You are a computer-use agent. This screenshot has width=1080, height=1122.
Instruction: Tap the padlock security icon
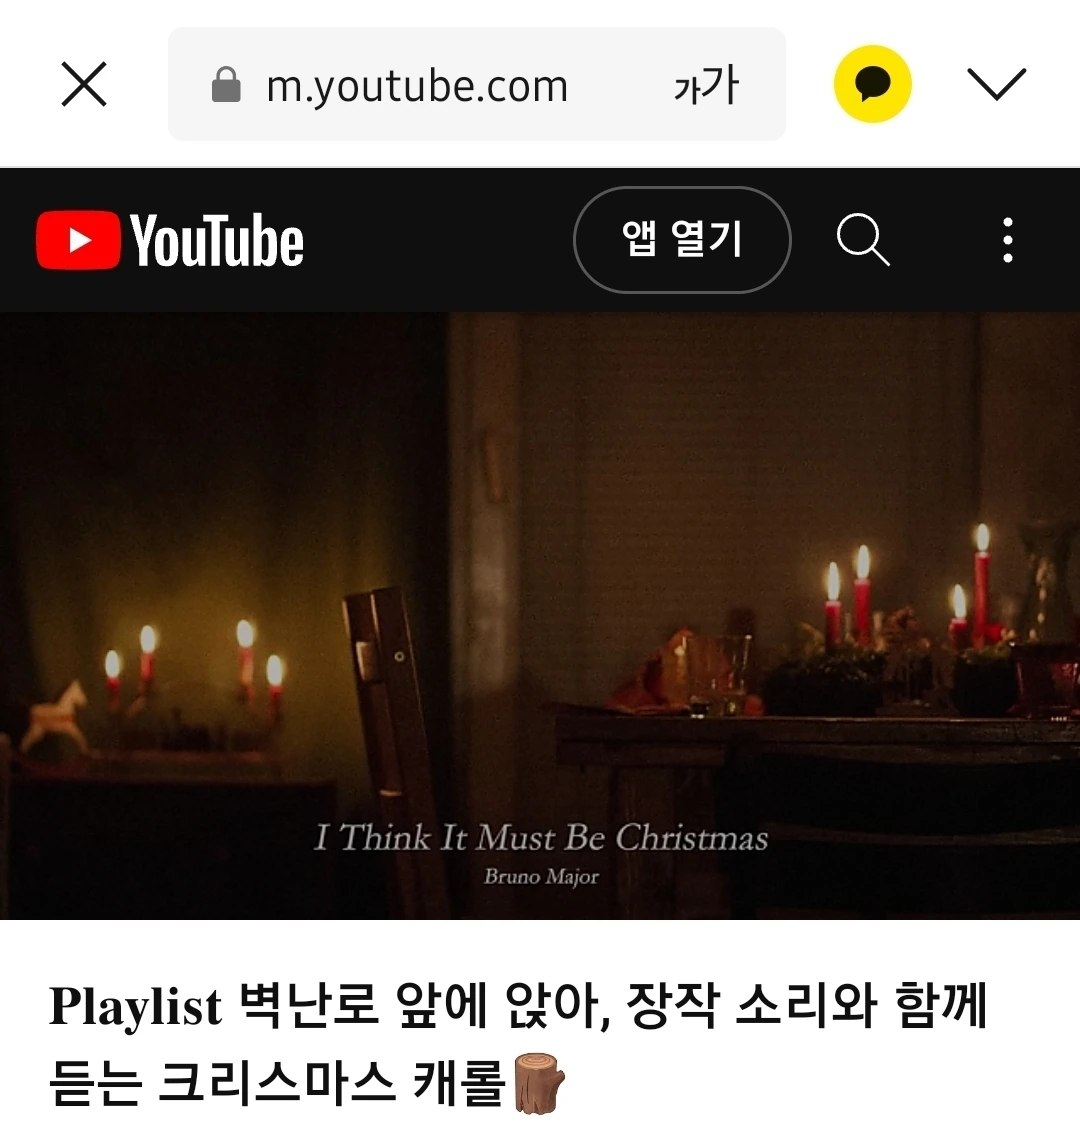pyautogui.click(x=226, y=84)
